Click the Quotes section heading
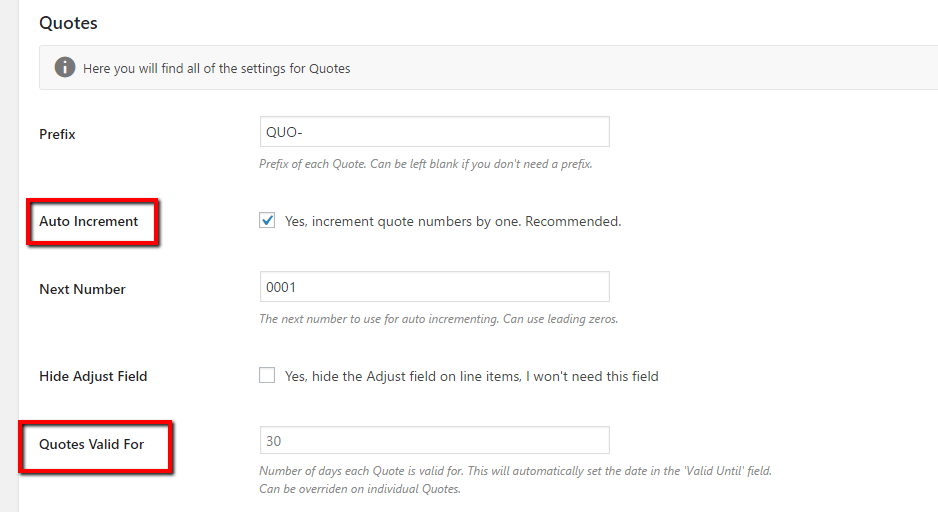The height and width of the screenshot is (512, 938). 68,22
